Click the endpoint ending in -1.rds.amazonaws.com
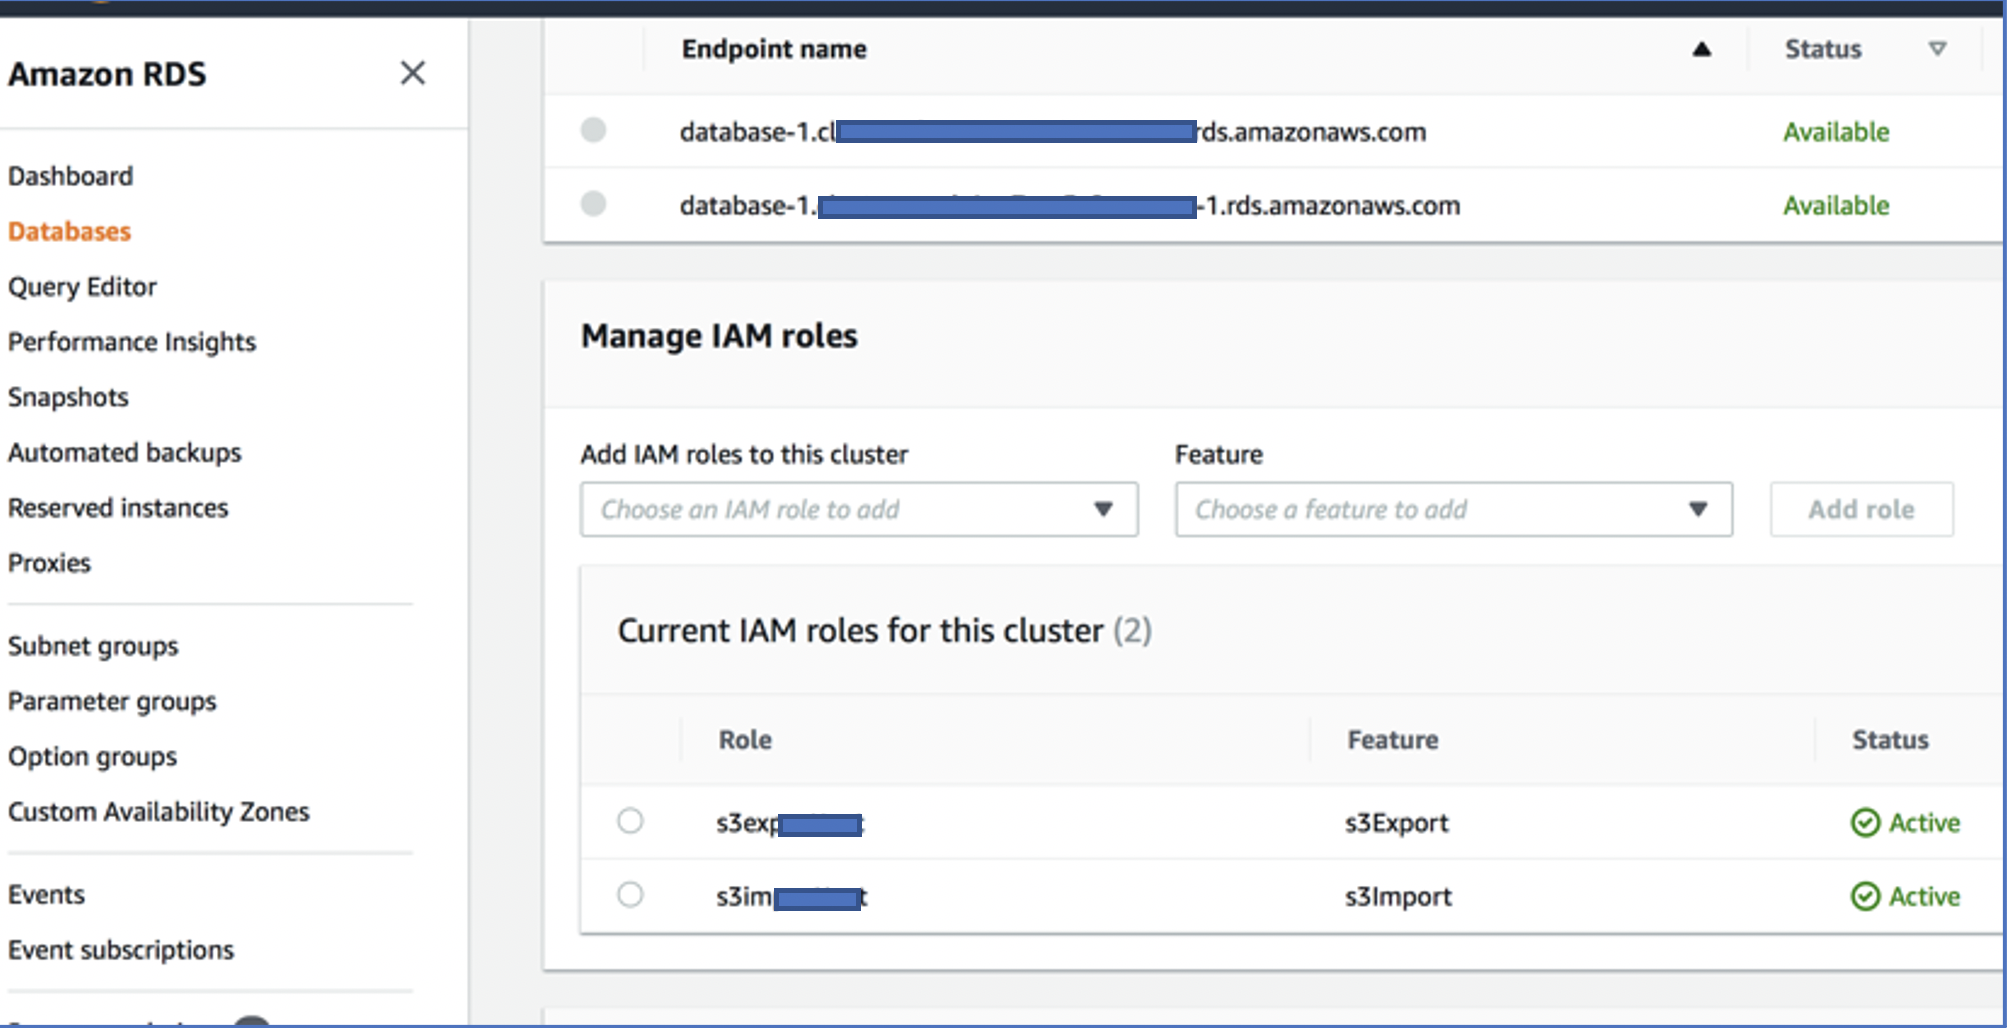The height and width of the screenshot is (1028, 2008). pyautogui.click(x=1070, y=205)
